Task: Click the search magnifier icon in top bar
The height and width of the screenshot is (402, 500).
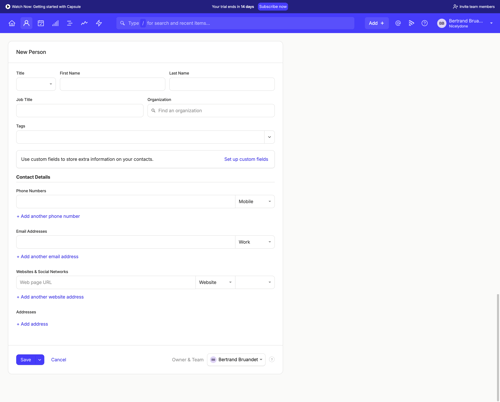Action: [x=122, y=23]
